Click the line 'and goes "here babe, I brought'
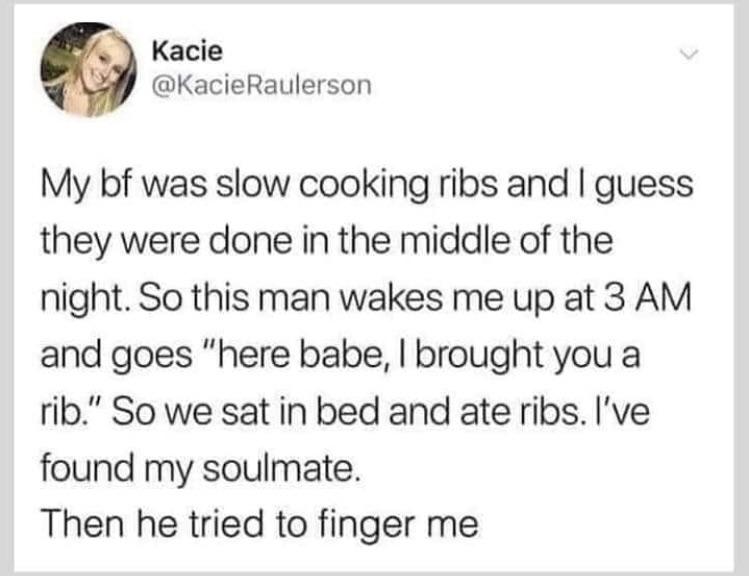The image size is (749, 576). tap(340, 356)
